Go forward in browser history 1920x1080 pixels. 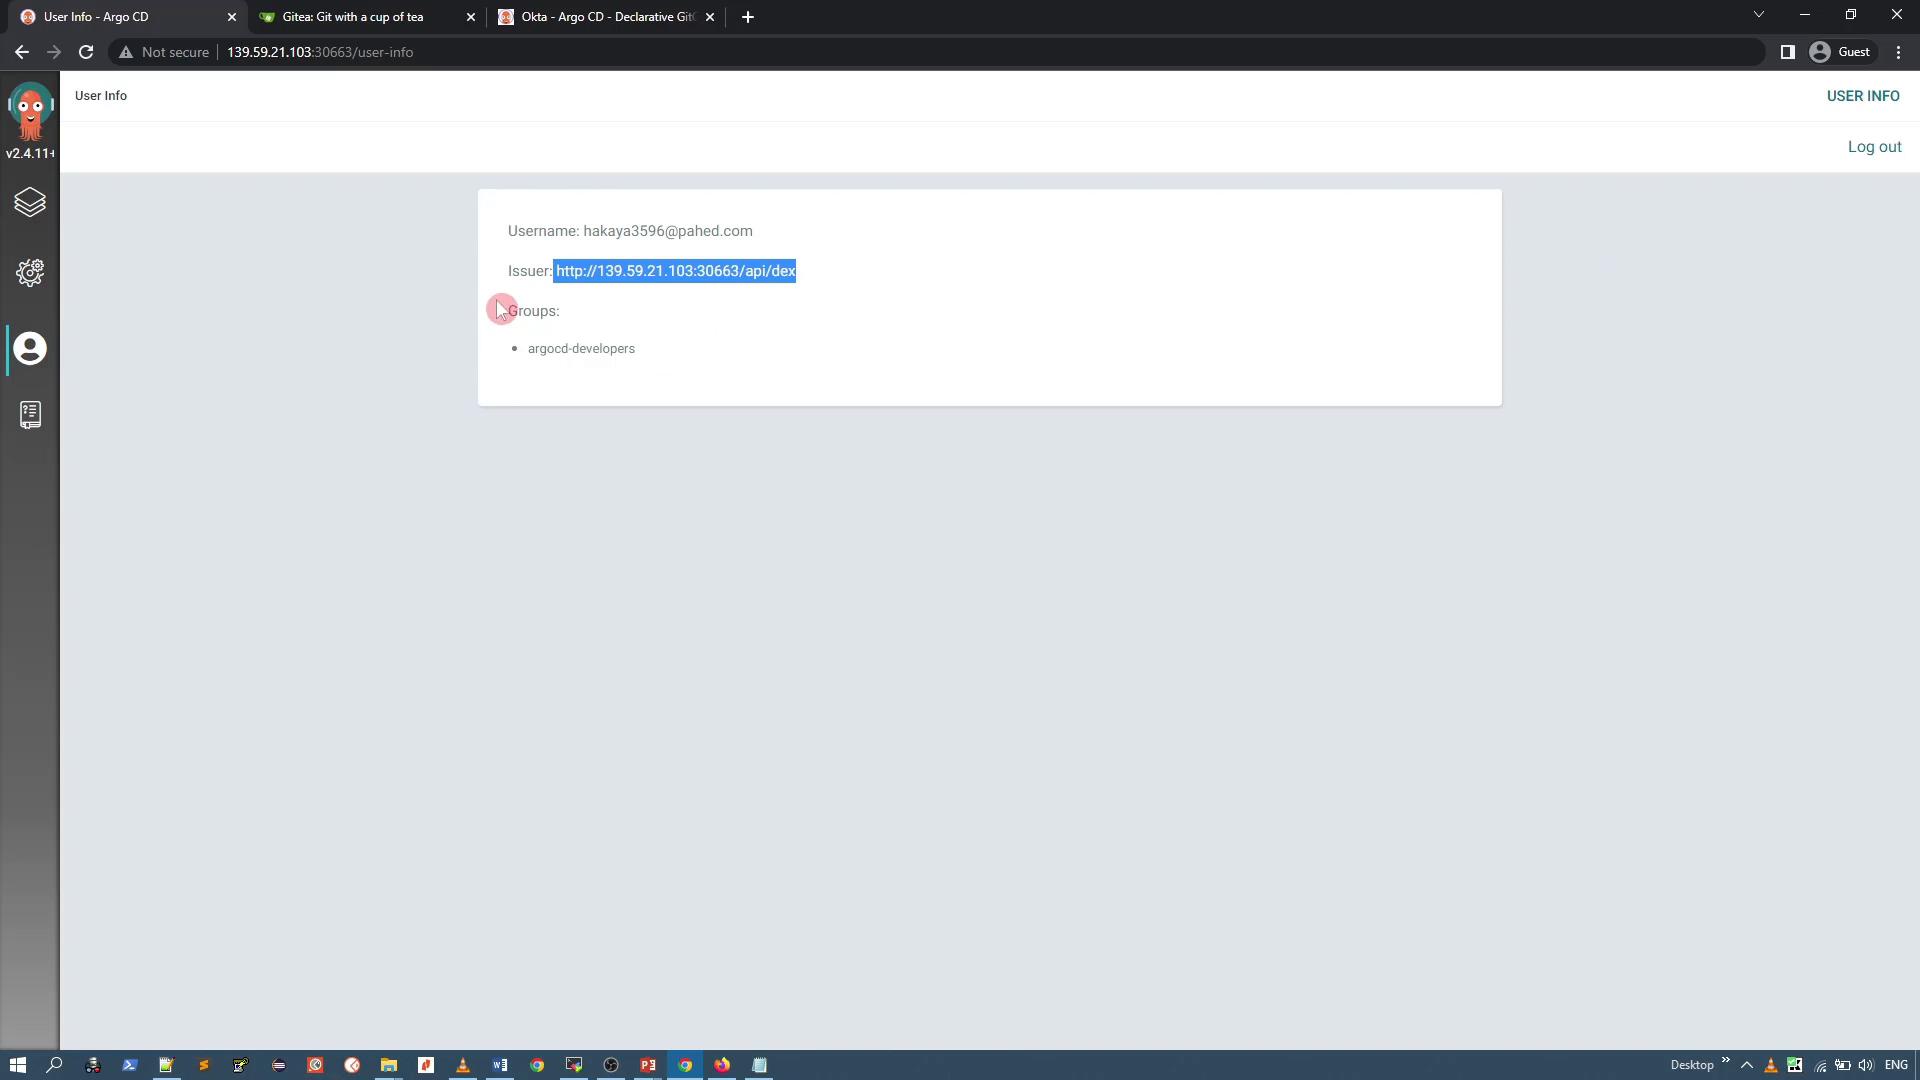[54, 52]
